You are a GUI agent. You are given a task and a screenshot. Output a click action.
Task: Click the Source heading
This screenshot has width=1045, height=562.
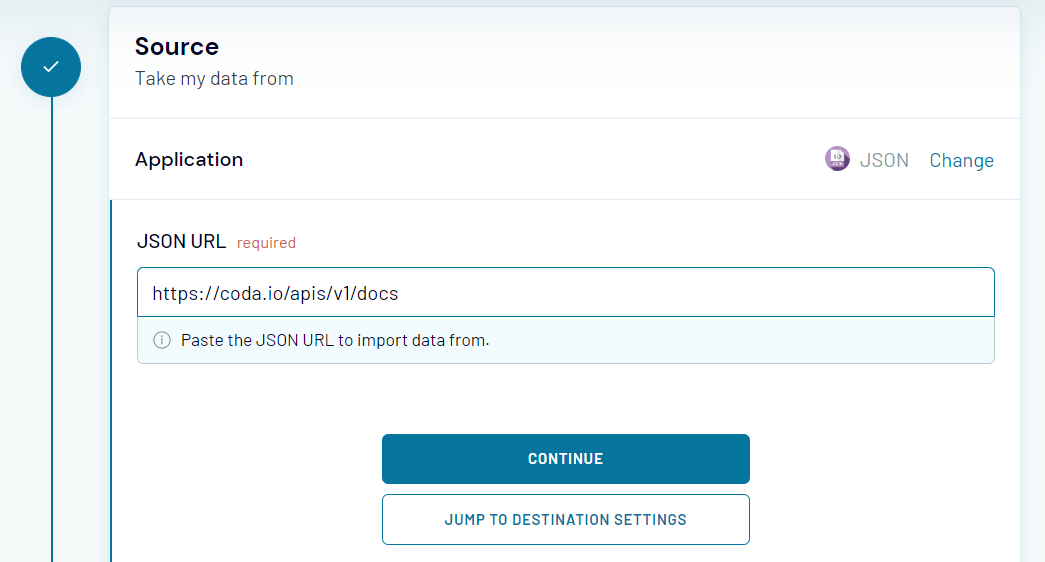[x=177, y=46]
